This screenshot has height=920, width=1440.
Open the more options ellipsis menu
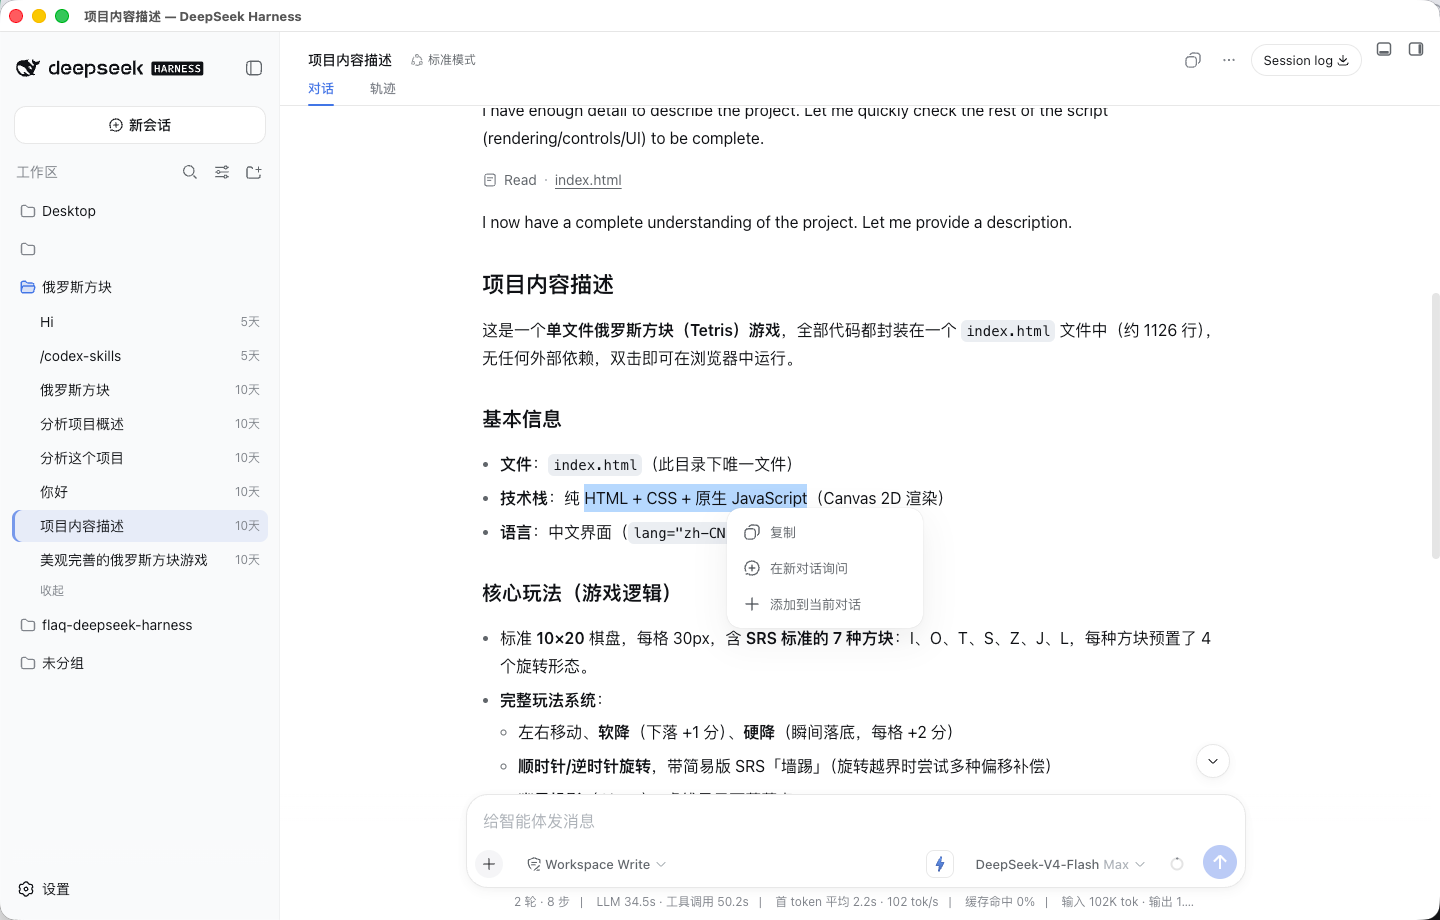(x=1229, y=60)
